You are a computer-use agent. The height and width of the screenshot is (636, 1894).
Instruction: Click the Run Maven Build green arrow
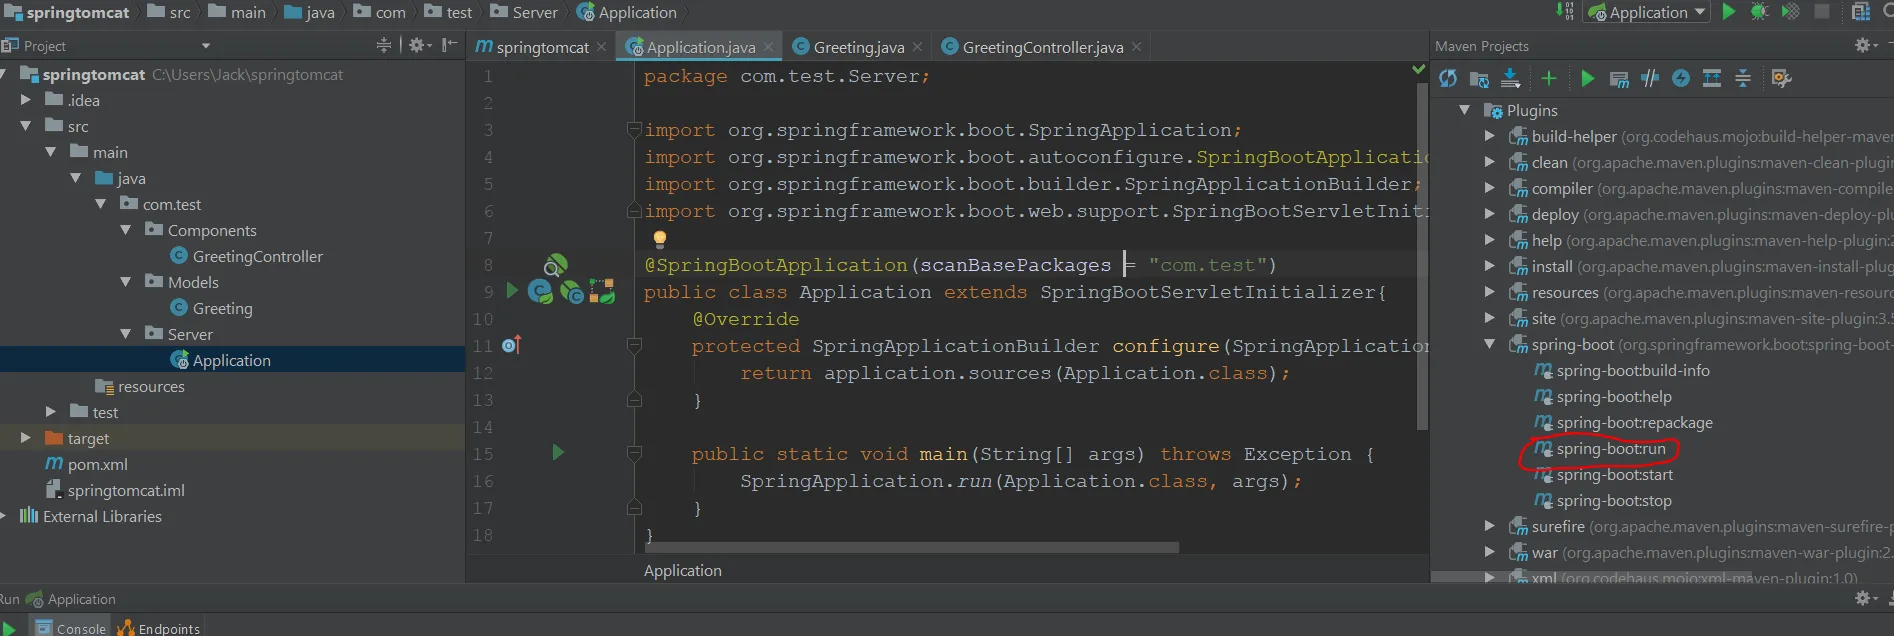pos(1588,79)
